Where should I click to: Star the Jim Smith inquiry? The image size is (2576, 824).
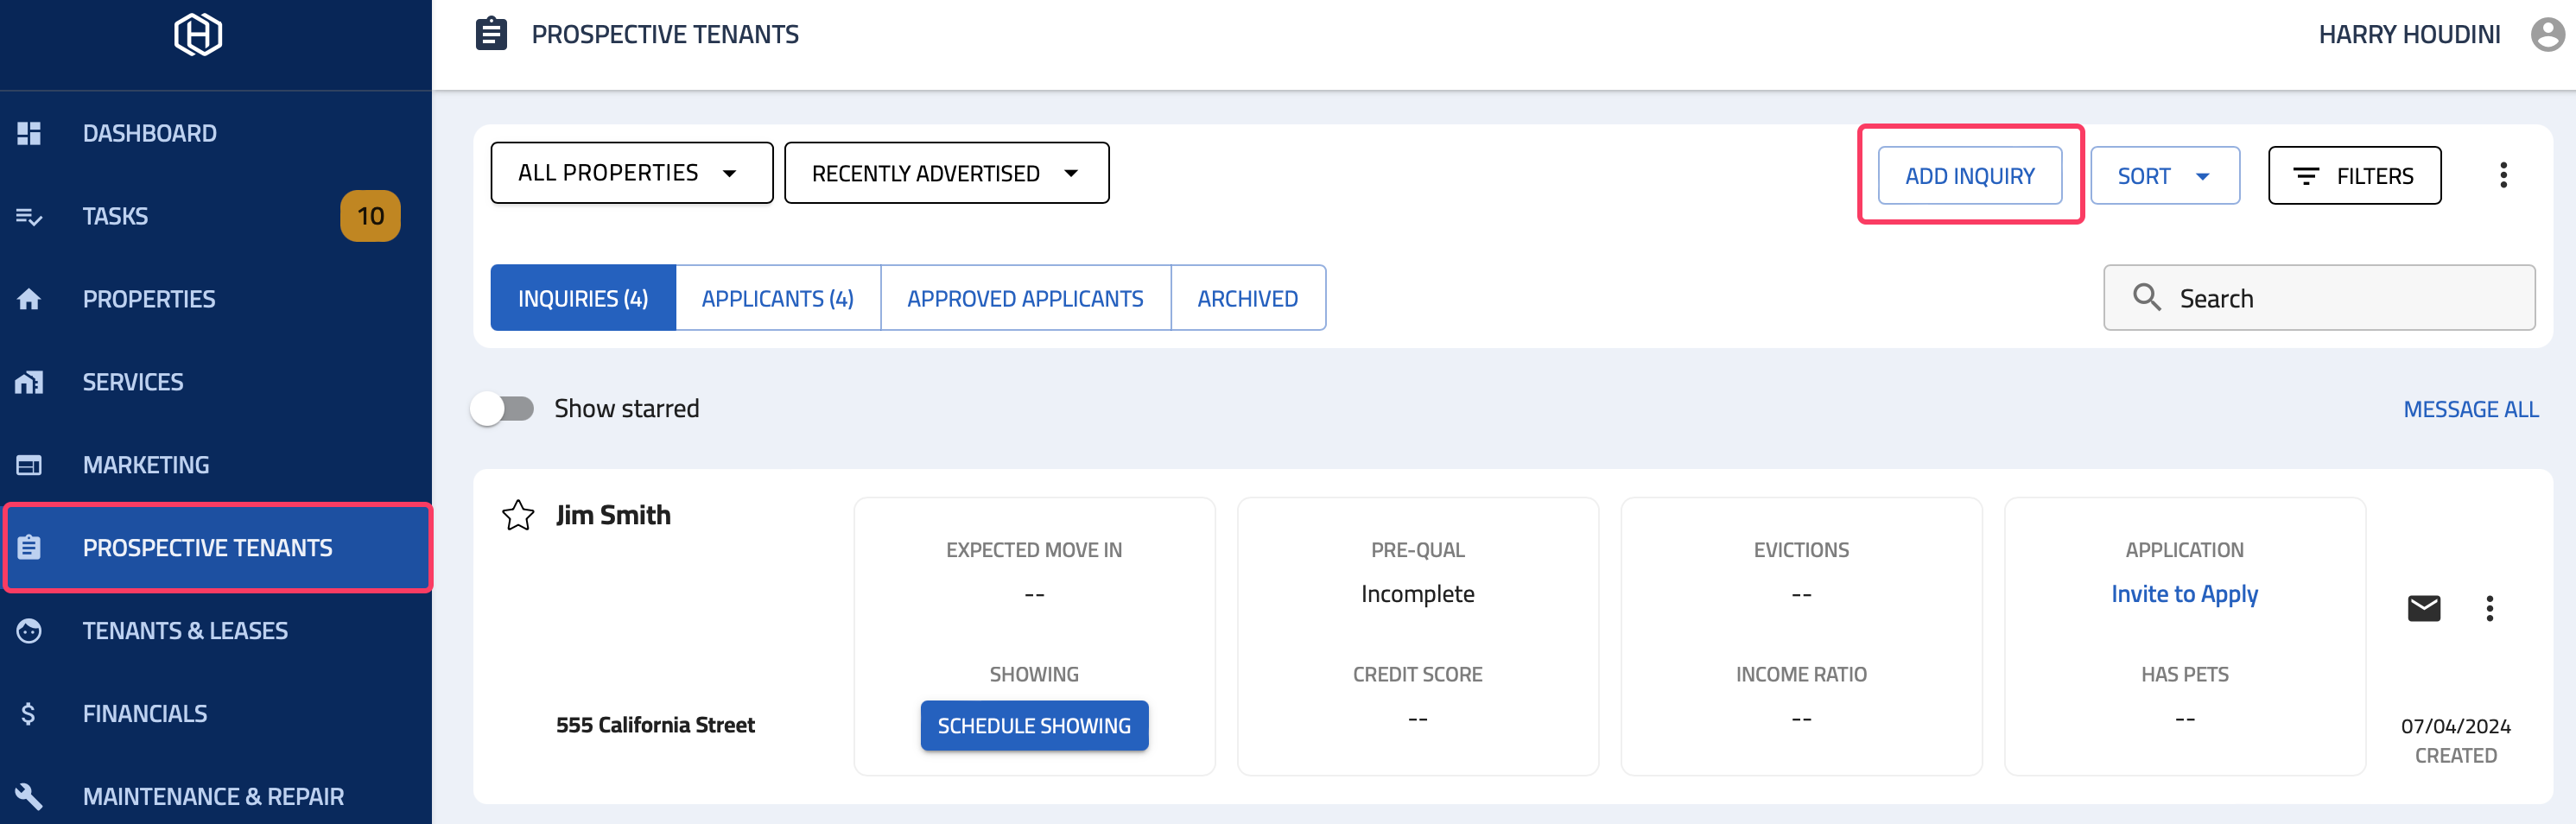(x=518, y=515)
